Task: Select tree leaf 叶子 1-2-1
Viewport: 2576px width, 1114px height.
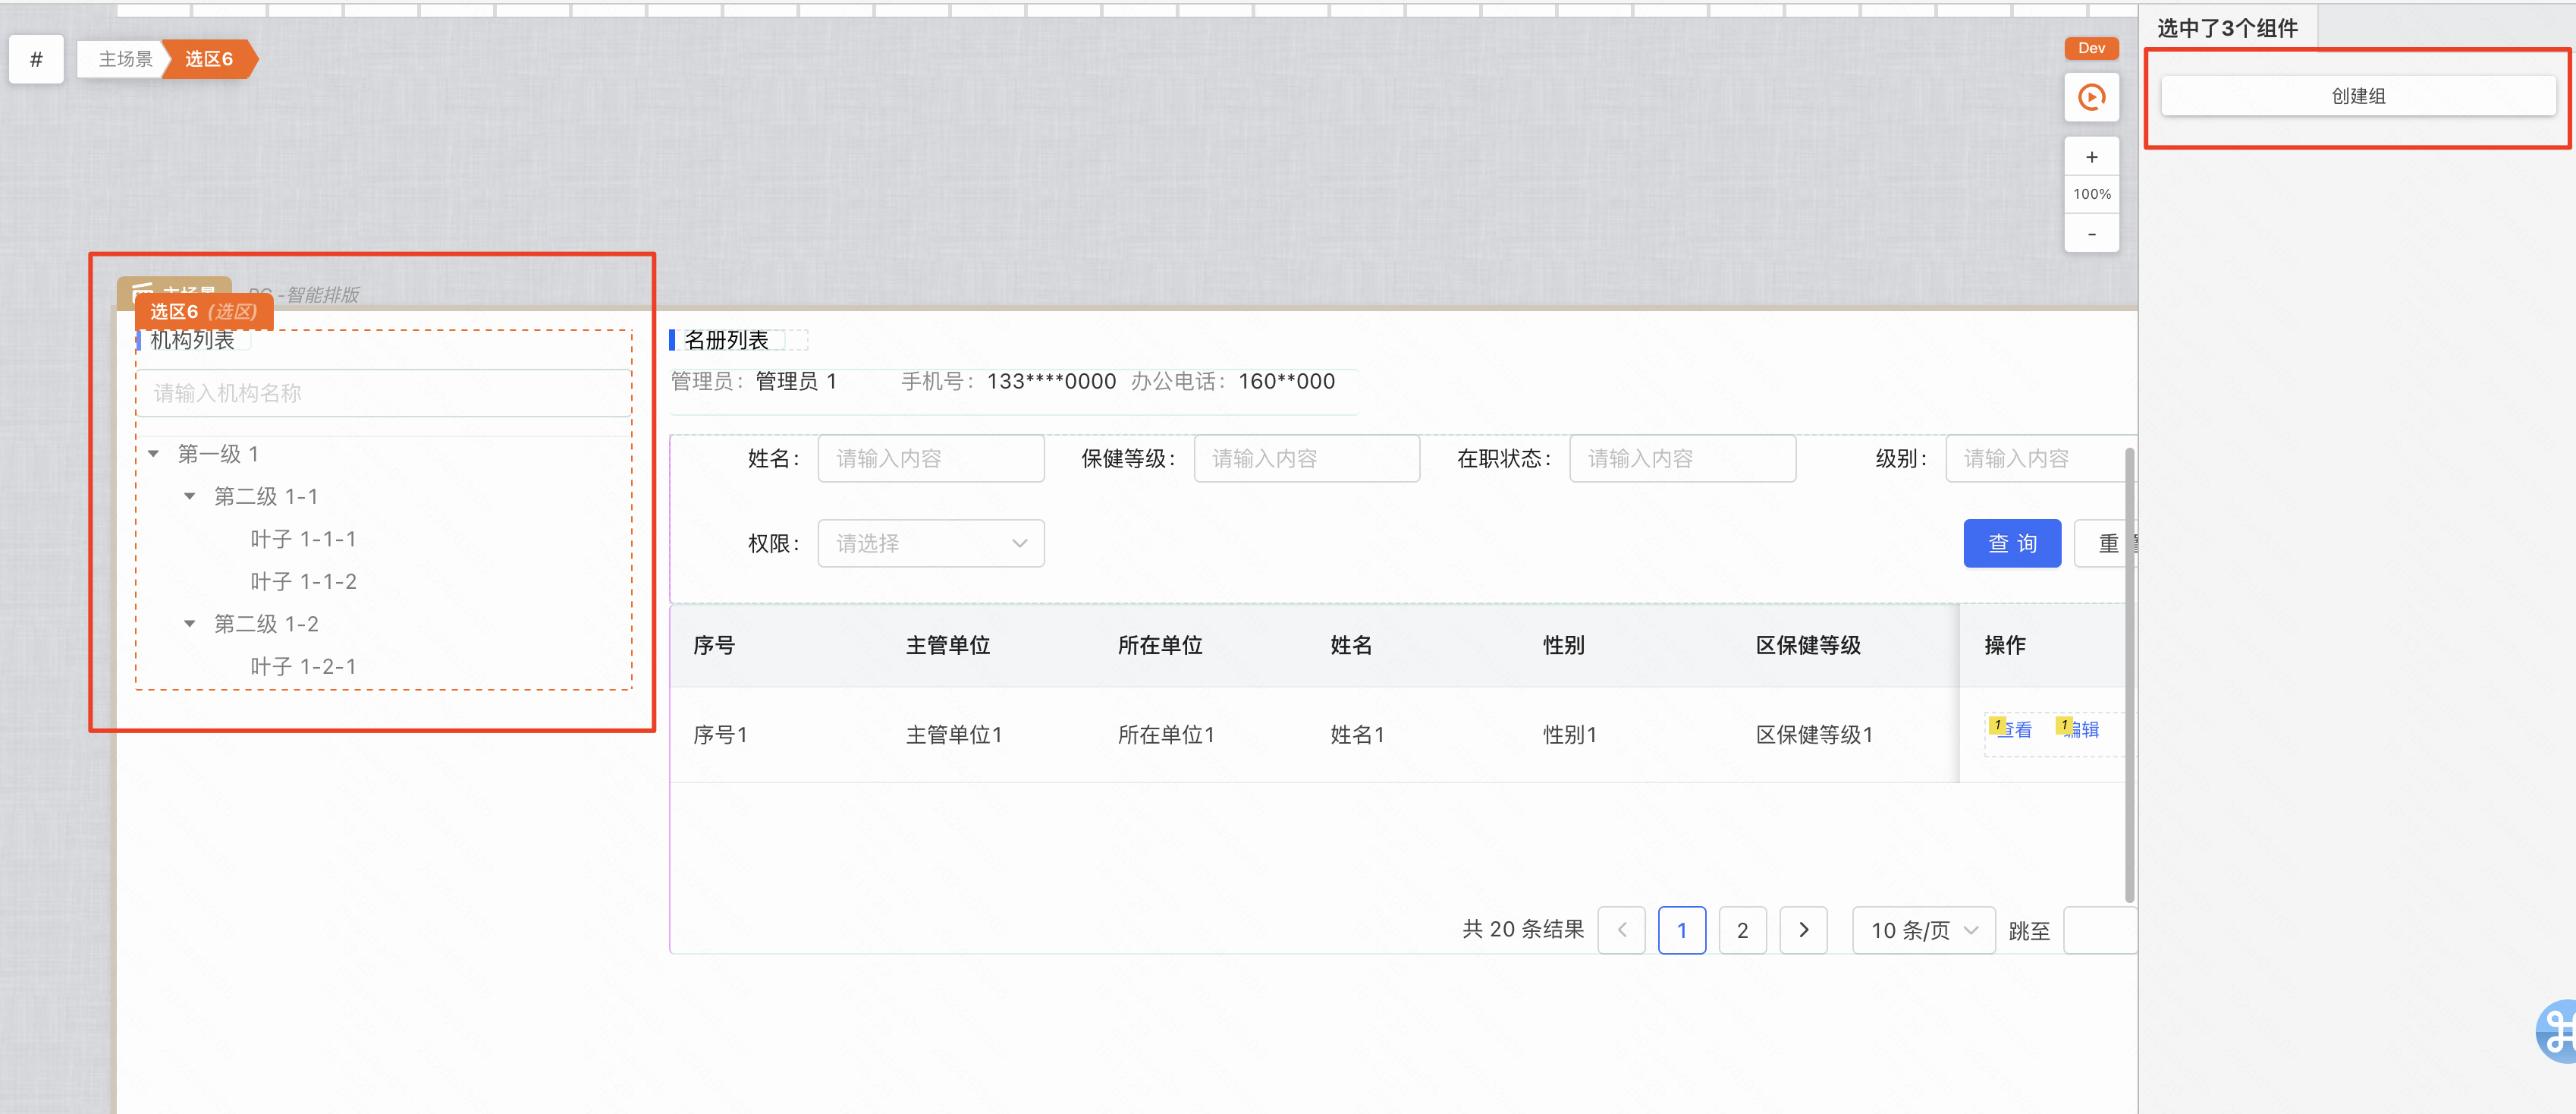Action: coord(303,666)
